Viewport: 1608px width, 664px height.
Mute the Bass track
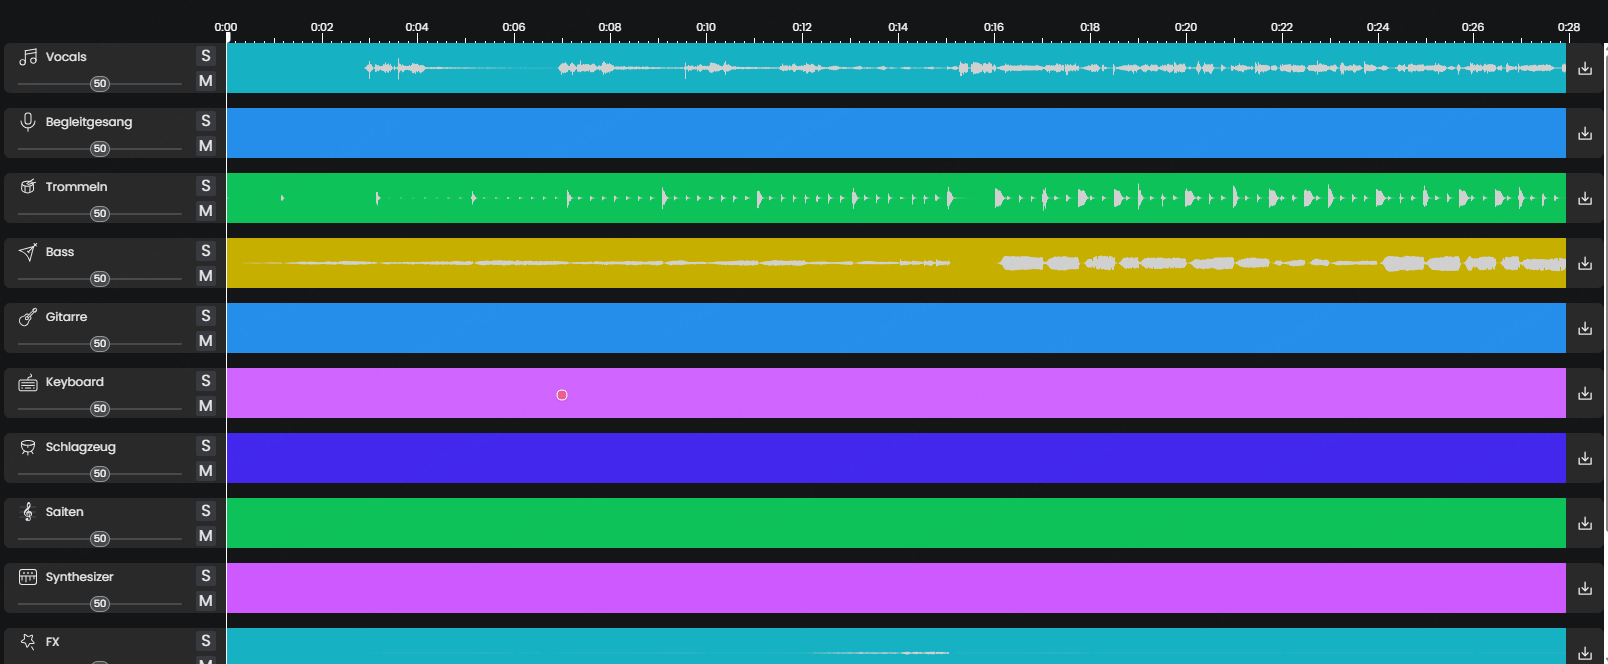pyautogui.click(x=206, y=276)
